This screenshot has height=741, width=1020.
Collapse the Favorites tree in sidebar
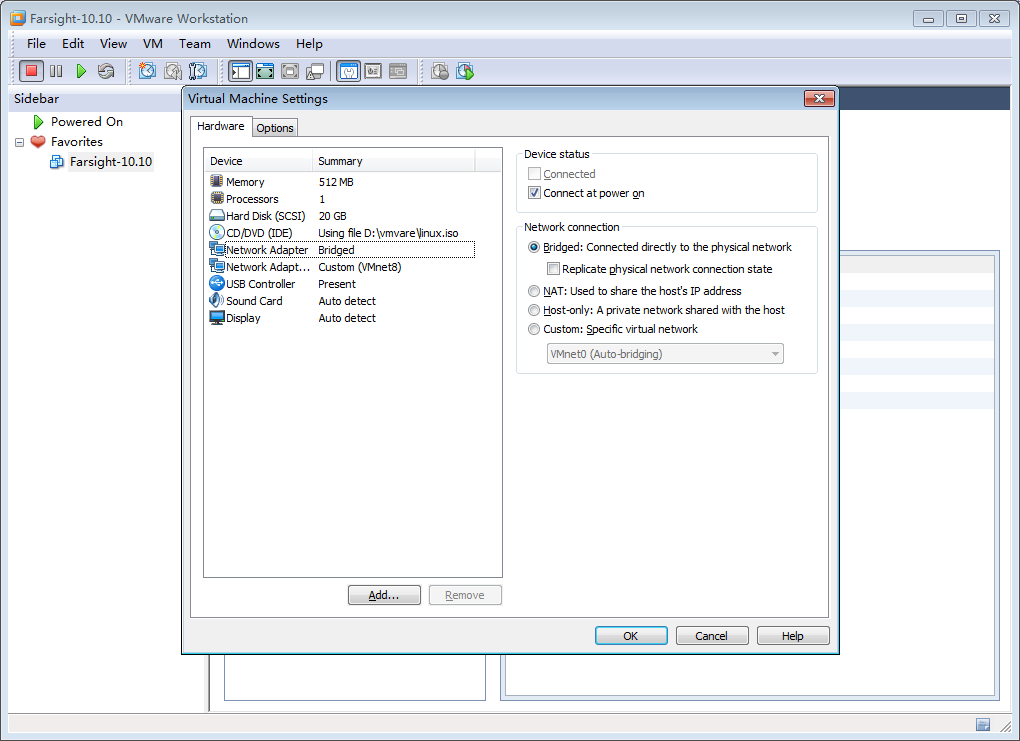[19, 142]
